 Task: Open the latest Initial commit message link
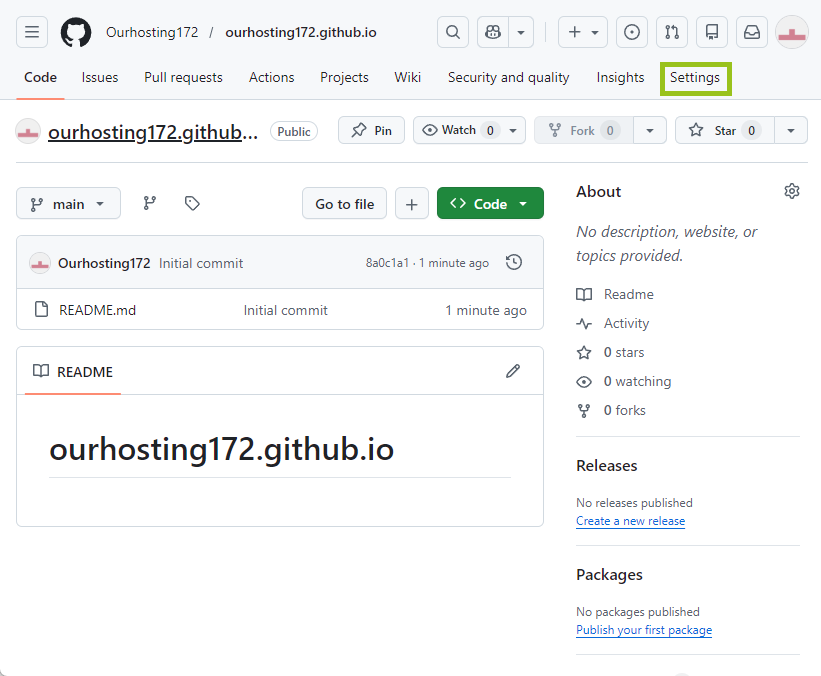point(201,263)
